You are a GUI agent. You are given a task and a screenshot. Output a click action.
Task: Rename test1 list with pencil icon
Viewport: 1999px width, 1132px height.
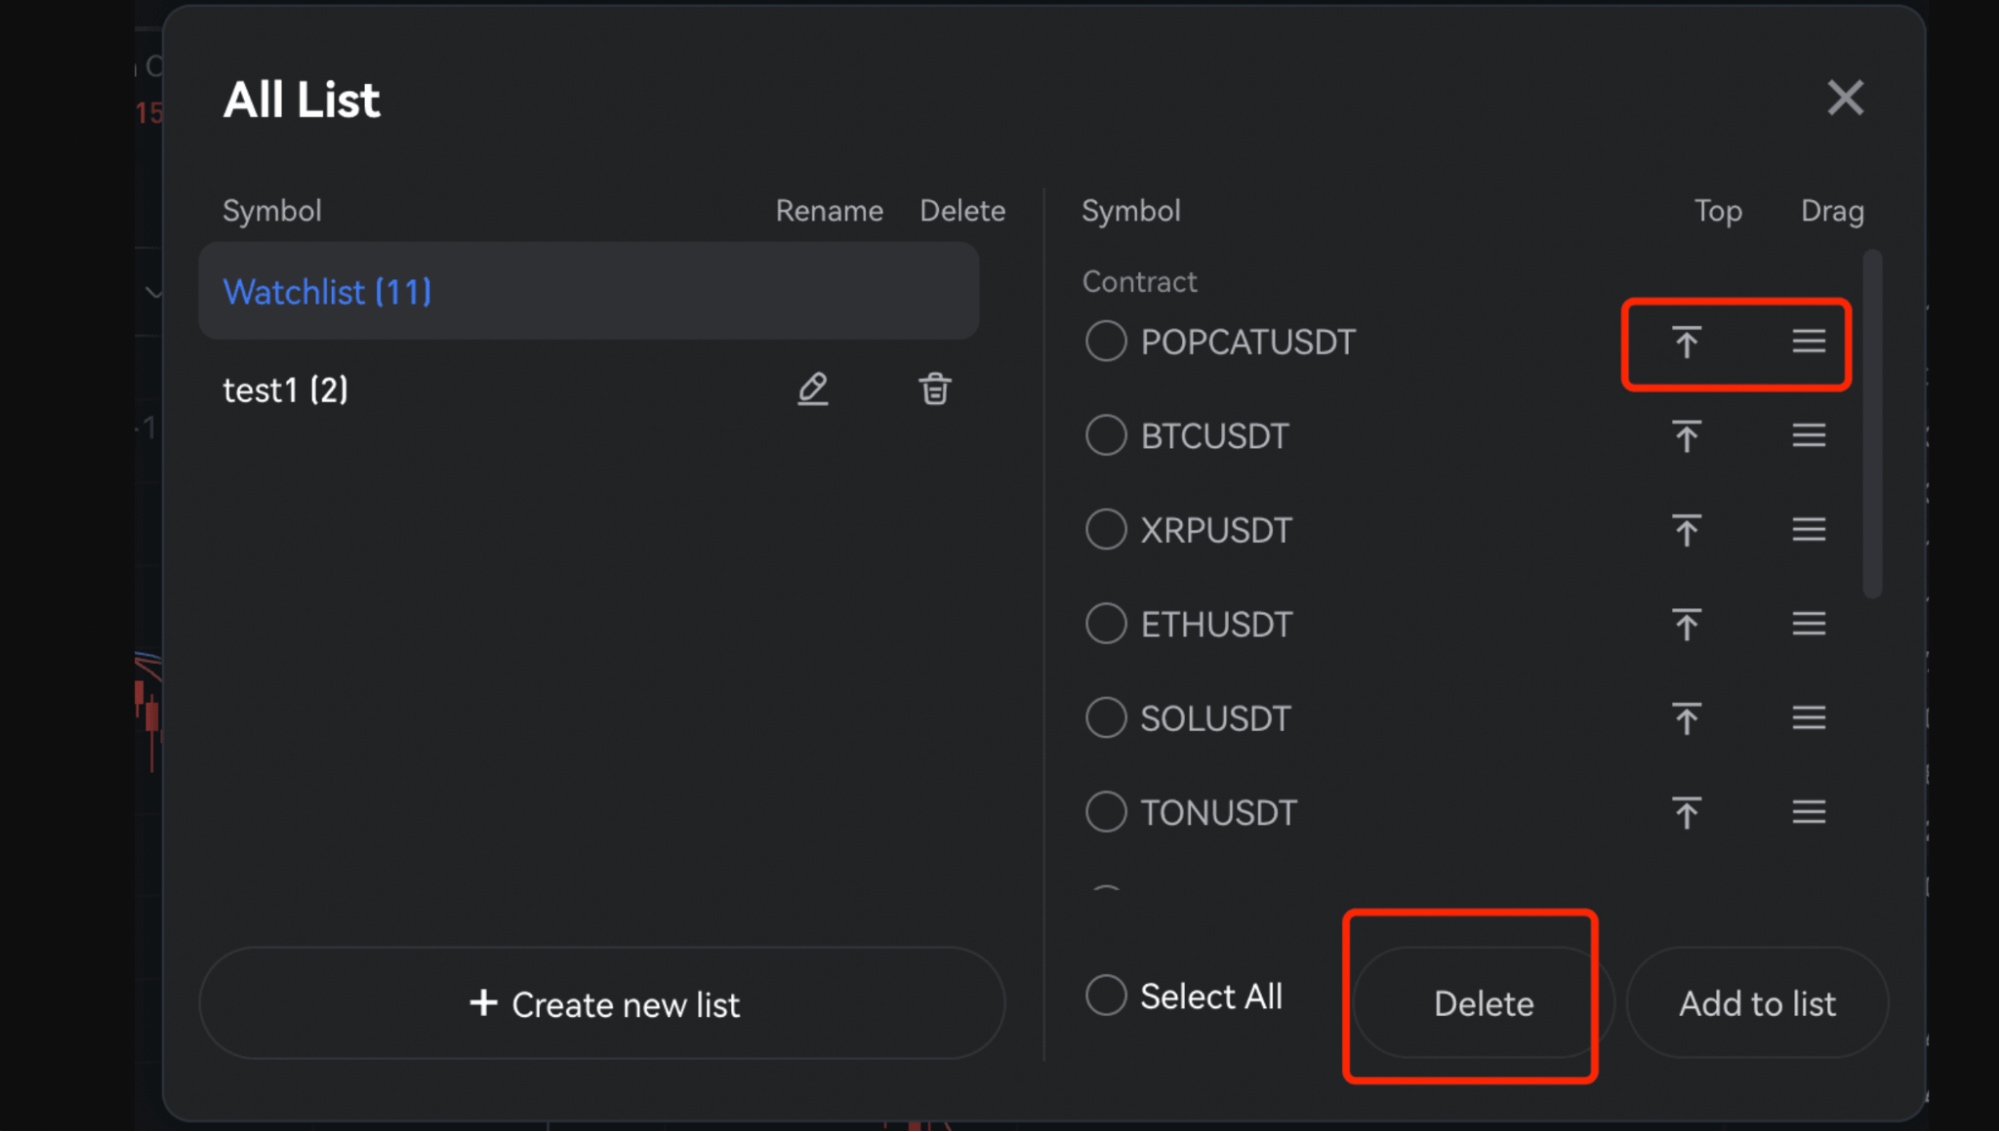812,389
